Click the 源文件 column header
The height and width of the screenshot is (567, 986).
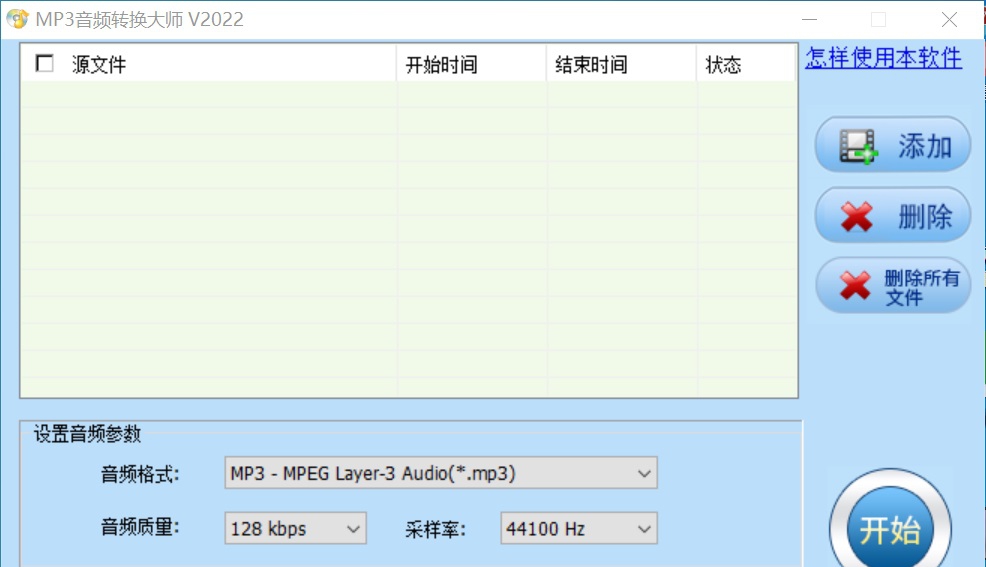point(208,63)
